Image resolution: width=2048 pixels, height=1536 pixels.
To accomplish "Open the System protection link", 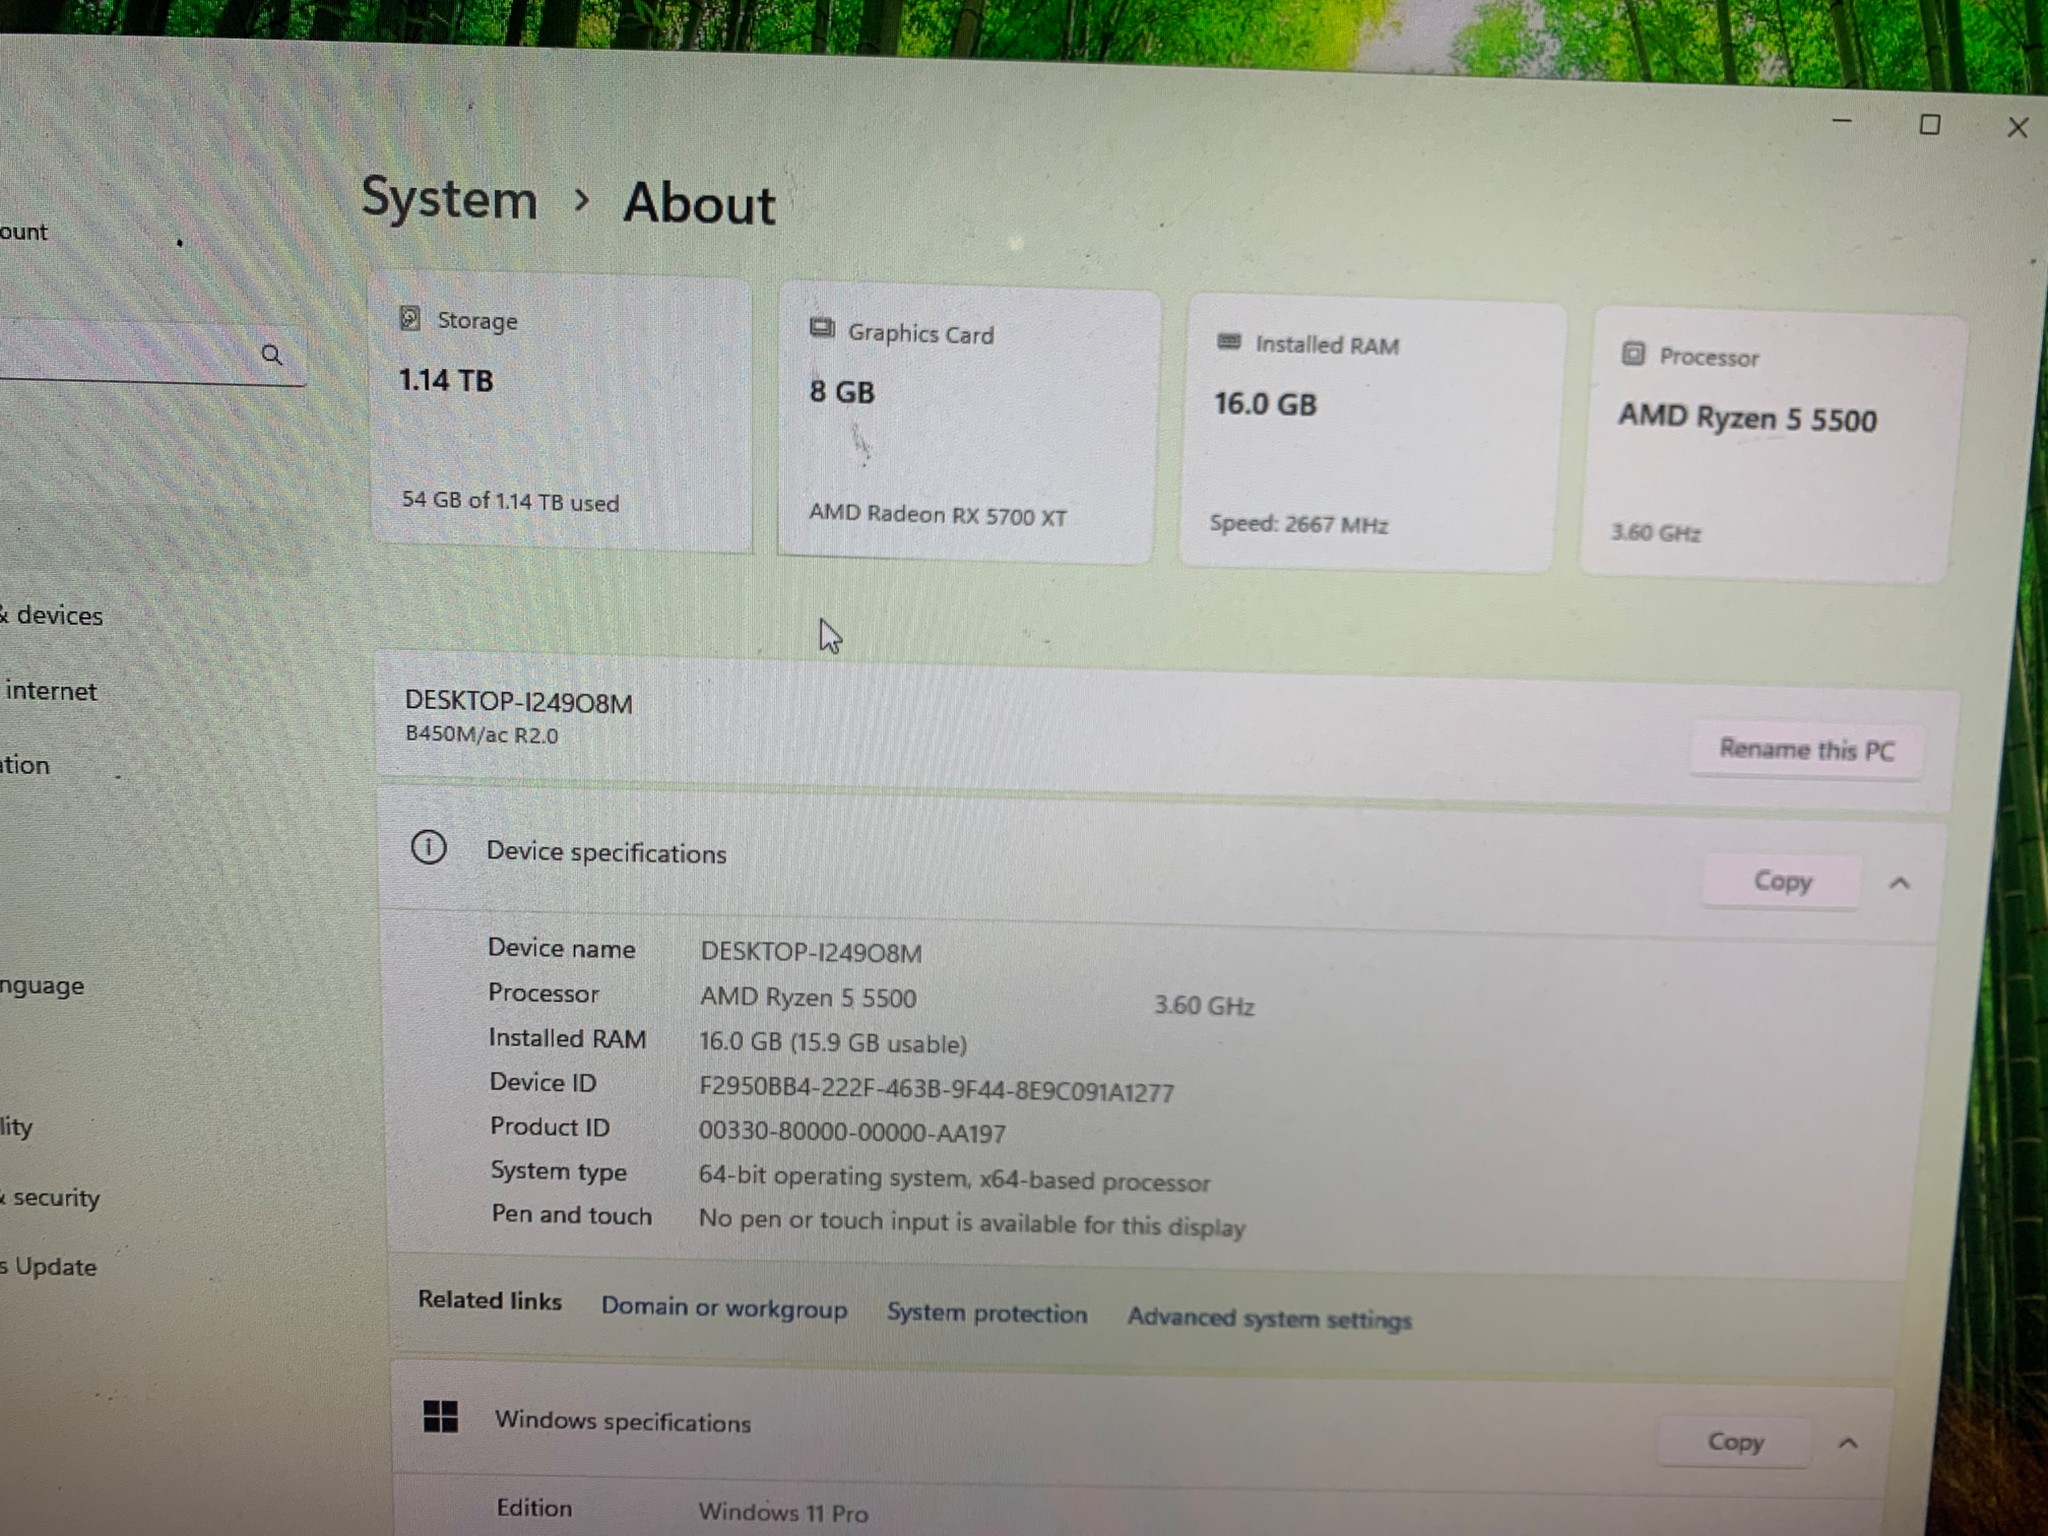I will [986, 1313].
